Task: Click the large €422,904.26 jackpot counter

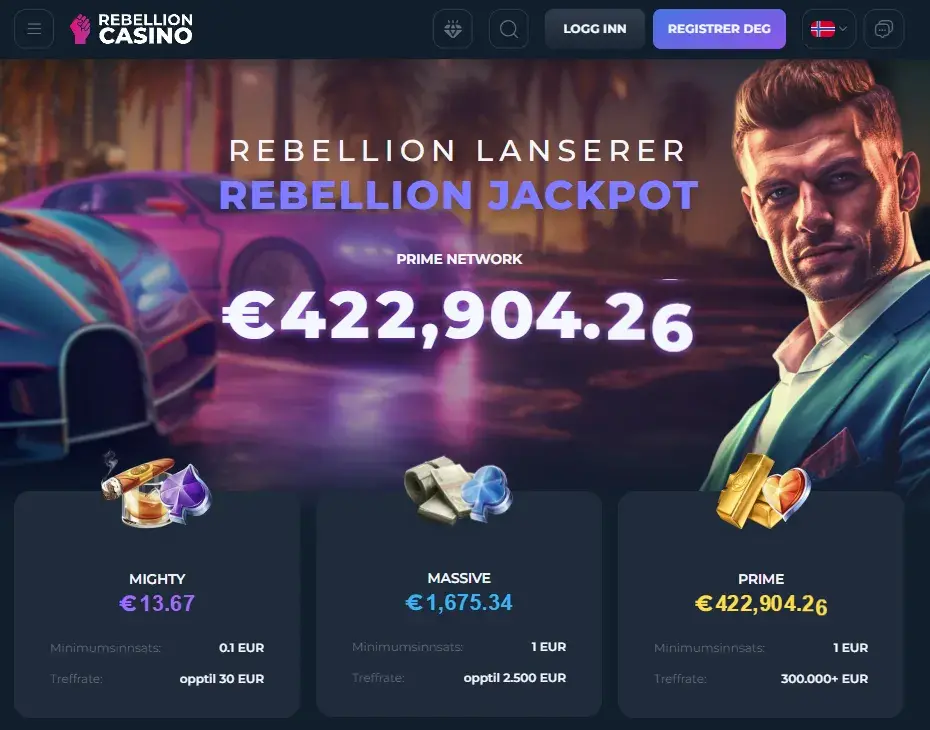Action: coord(458,319)
